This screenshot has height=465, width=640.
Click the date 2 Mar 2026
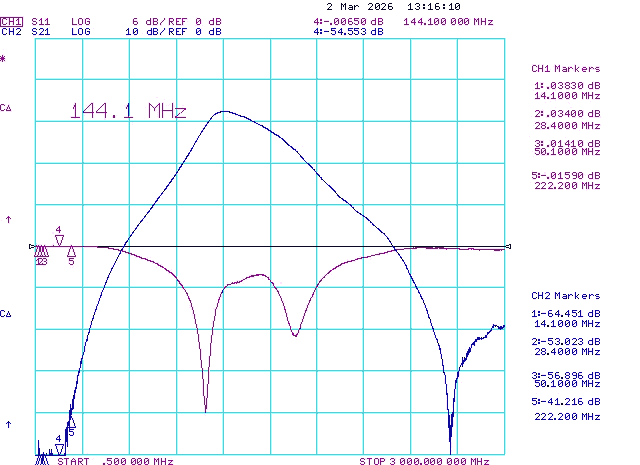pyautogui.click(x=360, y=7)
